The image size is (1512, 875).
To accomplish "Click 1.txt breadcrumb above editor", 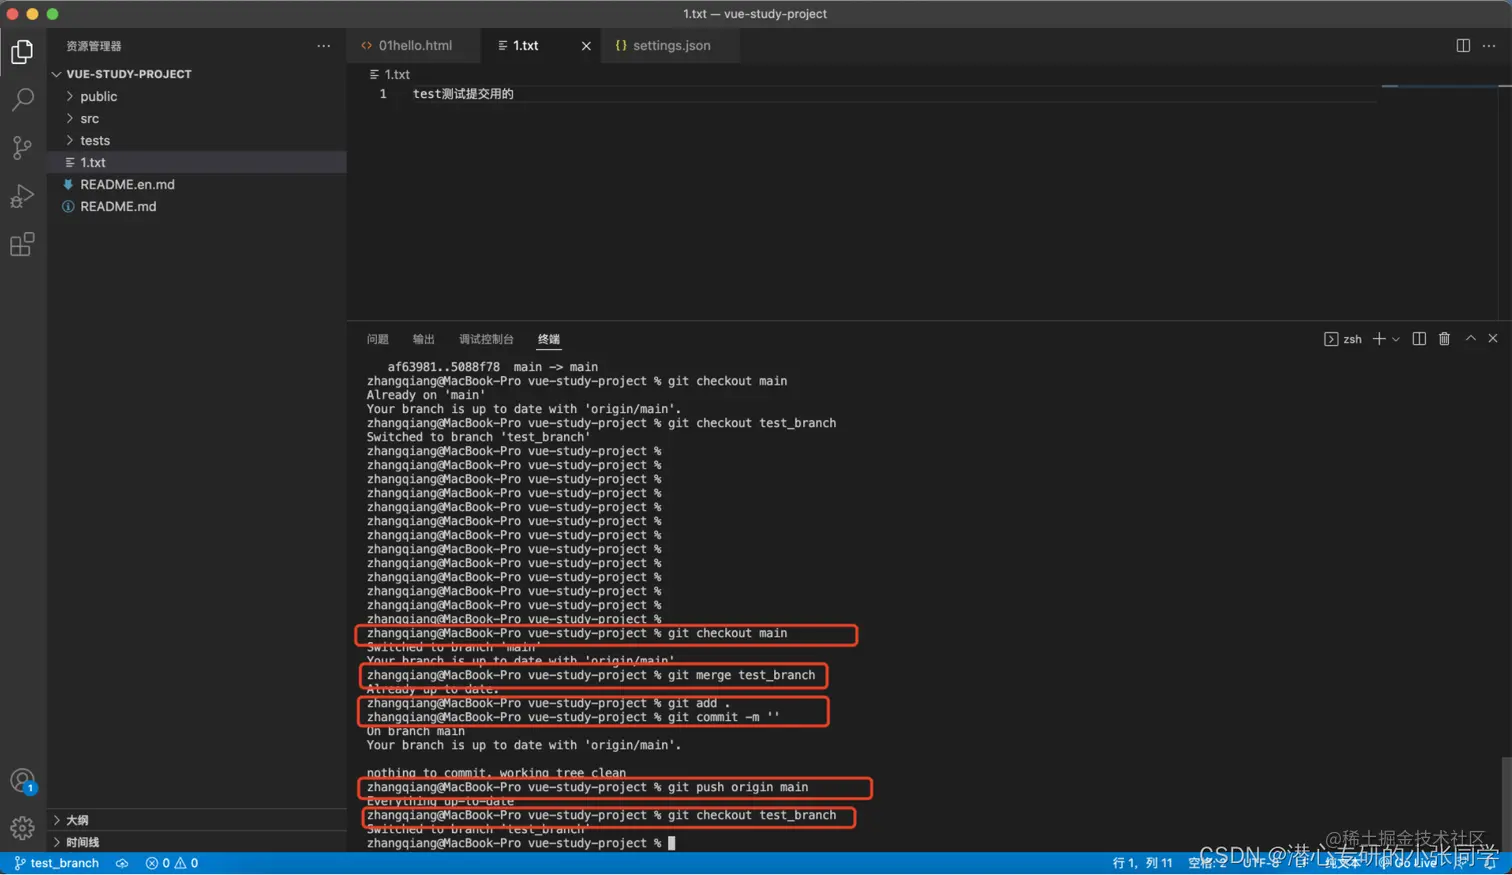I will click(390, 74).
